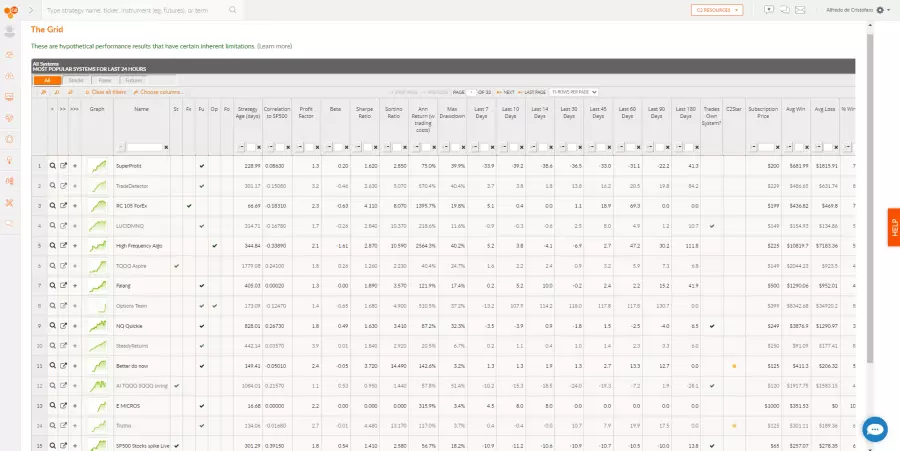Viewport: 900px width, 451px height.
Task: Click the plus icon in SuperProfit row
Action: point(75,166)
